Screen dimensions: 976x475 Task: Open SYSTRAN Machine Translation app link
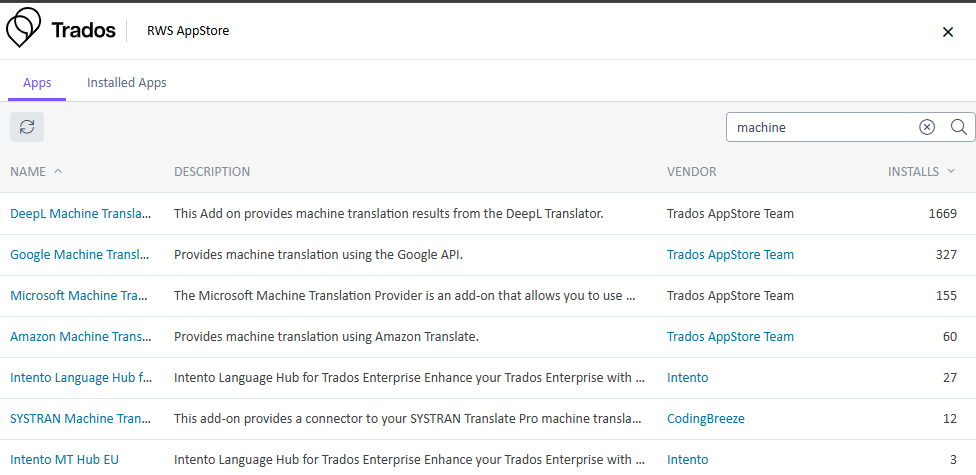[x=80, y=418]
